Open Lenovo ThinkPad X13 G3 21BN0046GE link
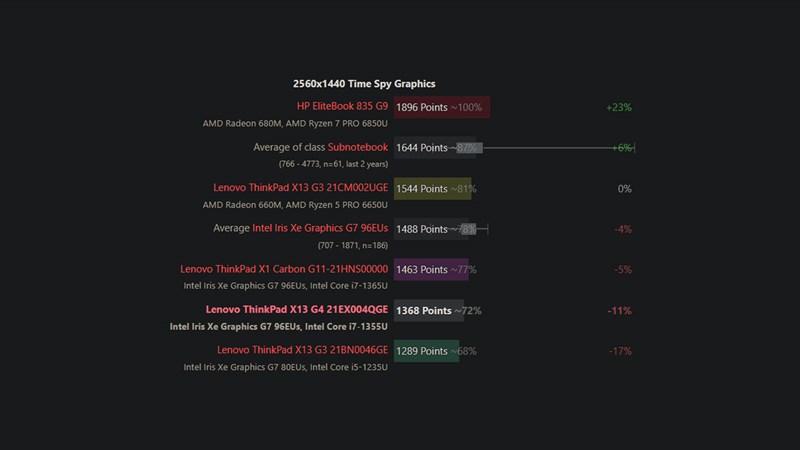The image size is (800, 450). (302, 350)
